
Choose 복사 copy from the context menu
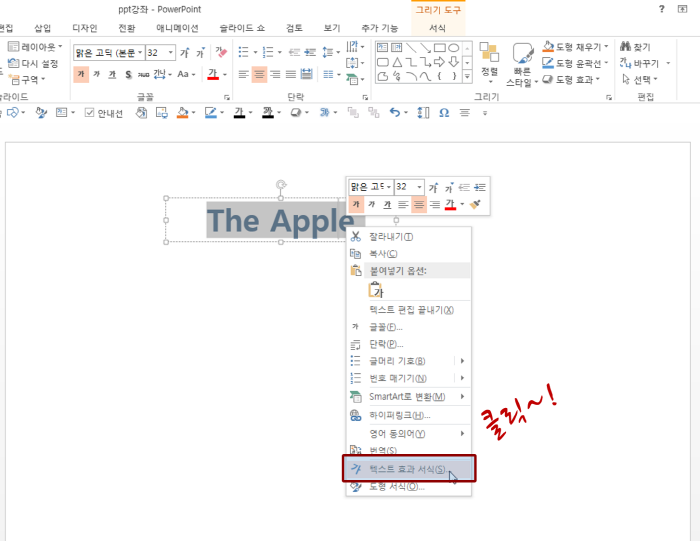[x=409, y=254]
